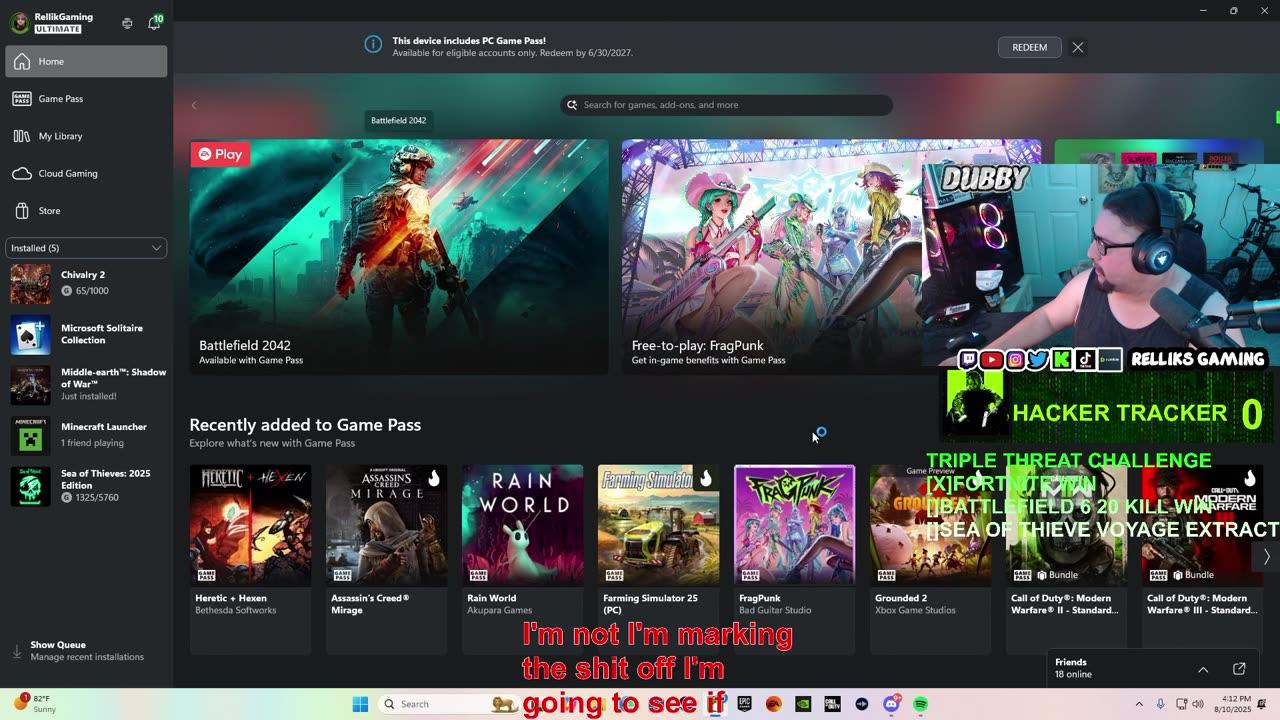Open the weather widget showing 82°F

point(34,704)
